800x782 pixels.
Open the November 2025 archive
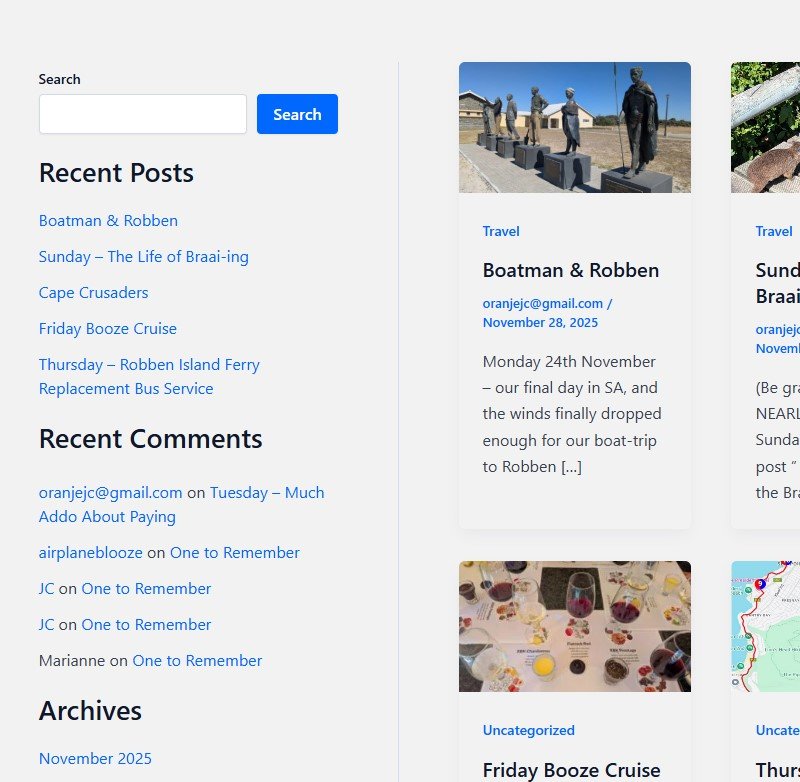tap(95, 759)
